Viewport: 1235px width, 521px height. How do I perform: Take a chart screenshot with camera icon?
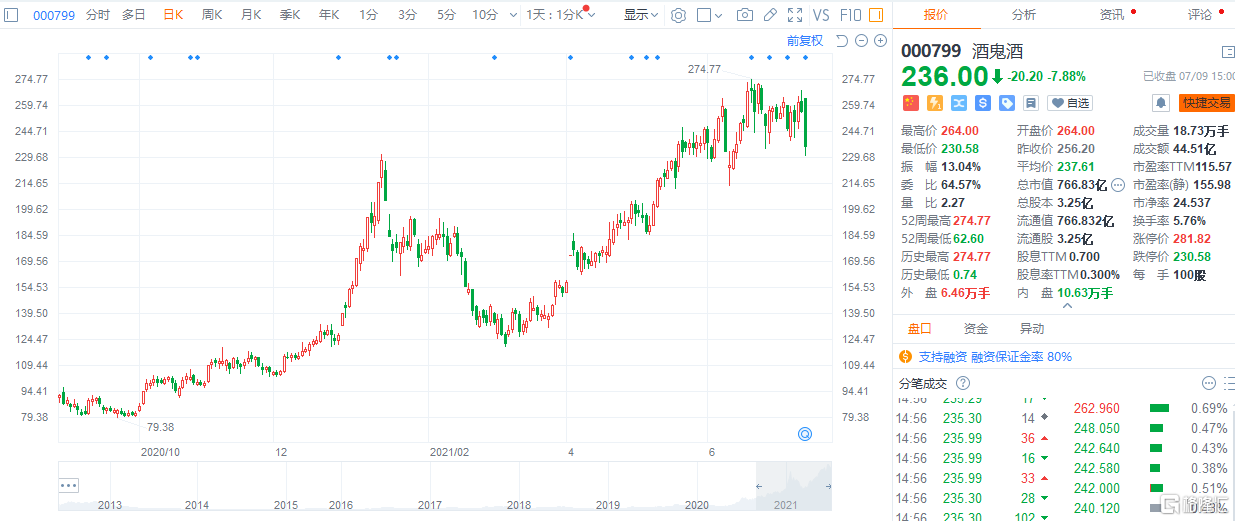[744, 15]
